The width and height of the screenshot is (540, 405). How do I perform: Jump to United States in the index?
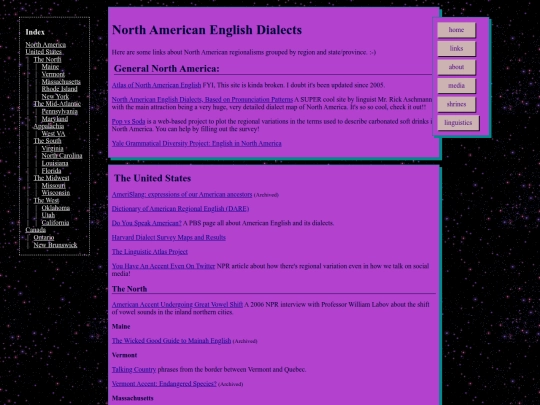point(43,52)
